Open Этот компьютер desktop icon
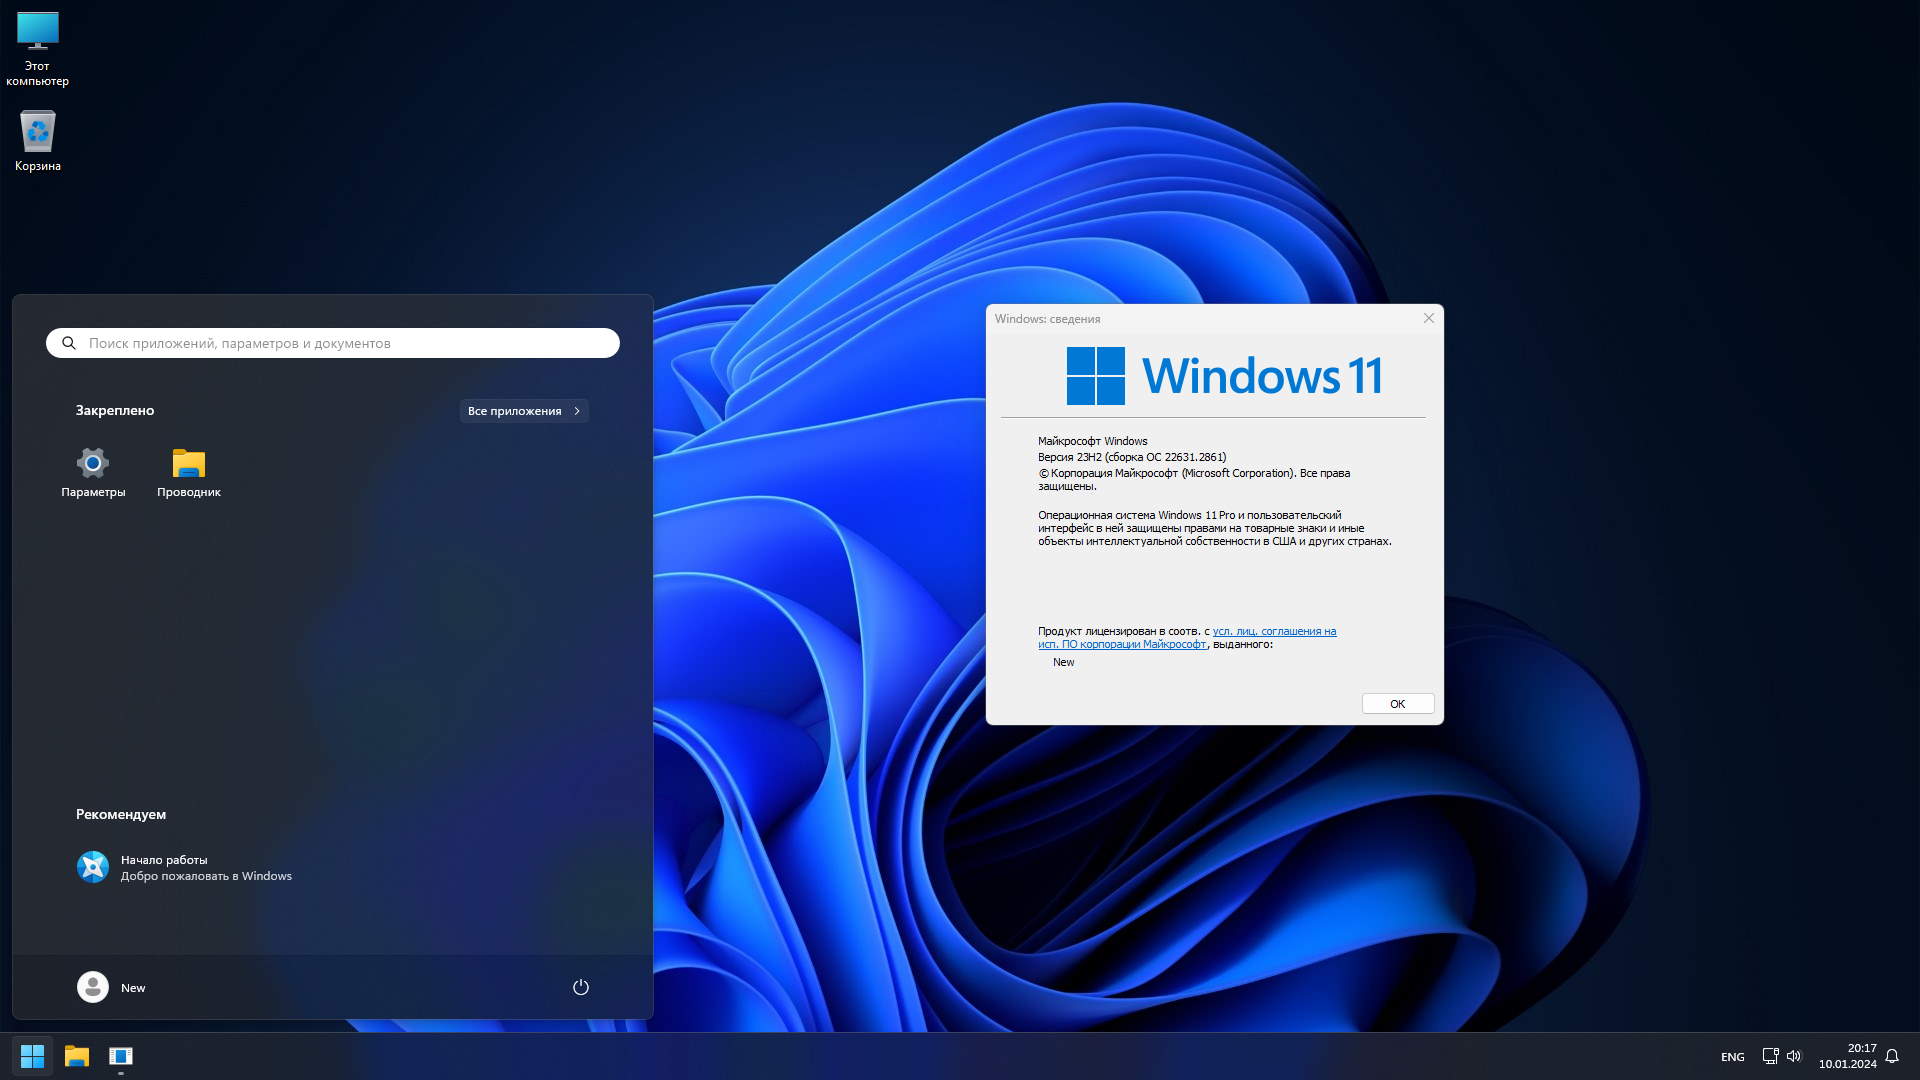1920x1080 pixels. 38,32
